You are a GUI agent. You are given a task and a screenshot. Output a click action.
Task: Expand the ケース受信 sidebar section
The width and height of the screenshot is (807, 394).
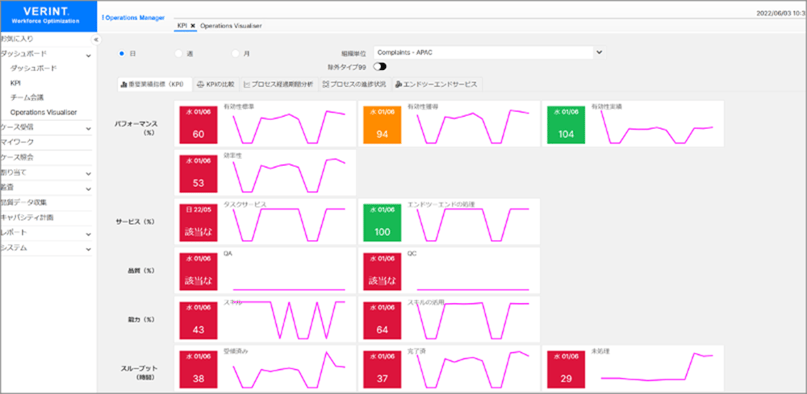(x=89, y=128)
